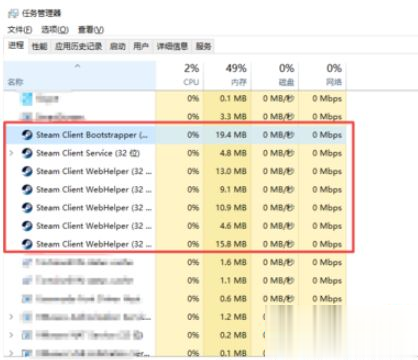Viewport: 418px width, 360px height.
Task: Click the 1.6 MB memory value
Action: [x=233, y=262]
